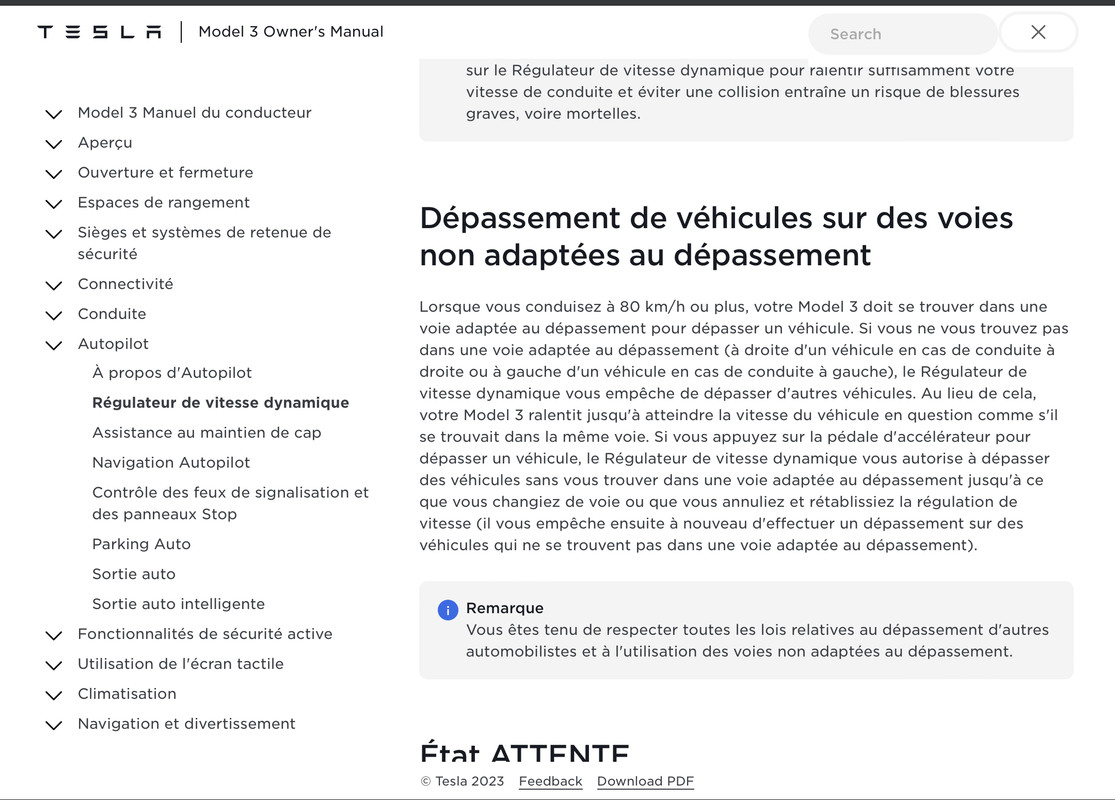The image size is (1115, 800).
Task: Expand Sièges et systèmes de retenue chevron
Action: click(53, 233)
